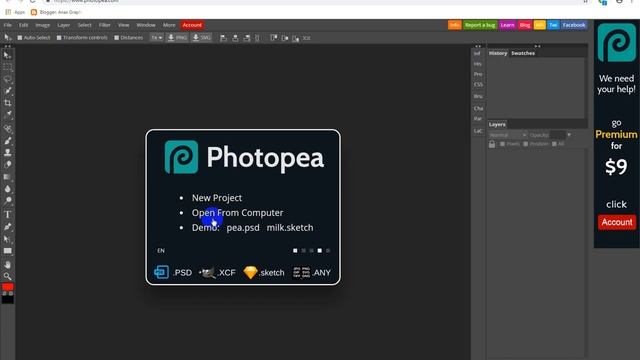The width and height of the screenshot is (640, 360).
Task: Select the Eyedropper tool
Action: (x=7, y=115)
